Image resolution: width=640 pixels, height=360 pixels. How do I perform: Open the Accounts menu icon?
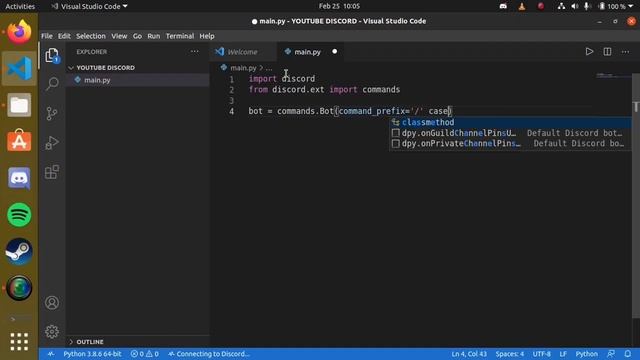52,302
